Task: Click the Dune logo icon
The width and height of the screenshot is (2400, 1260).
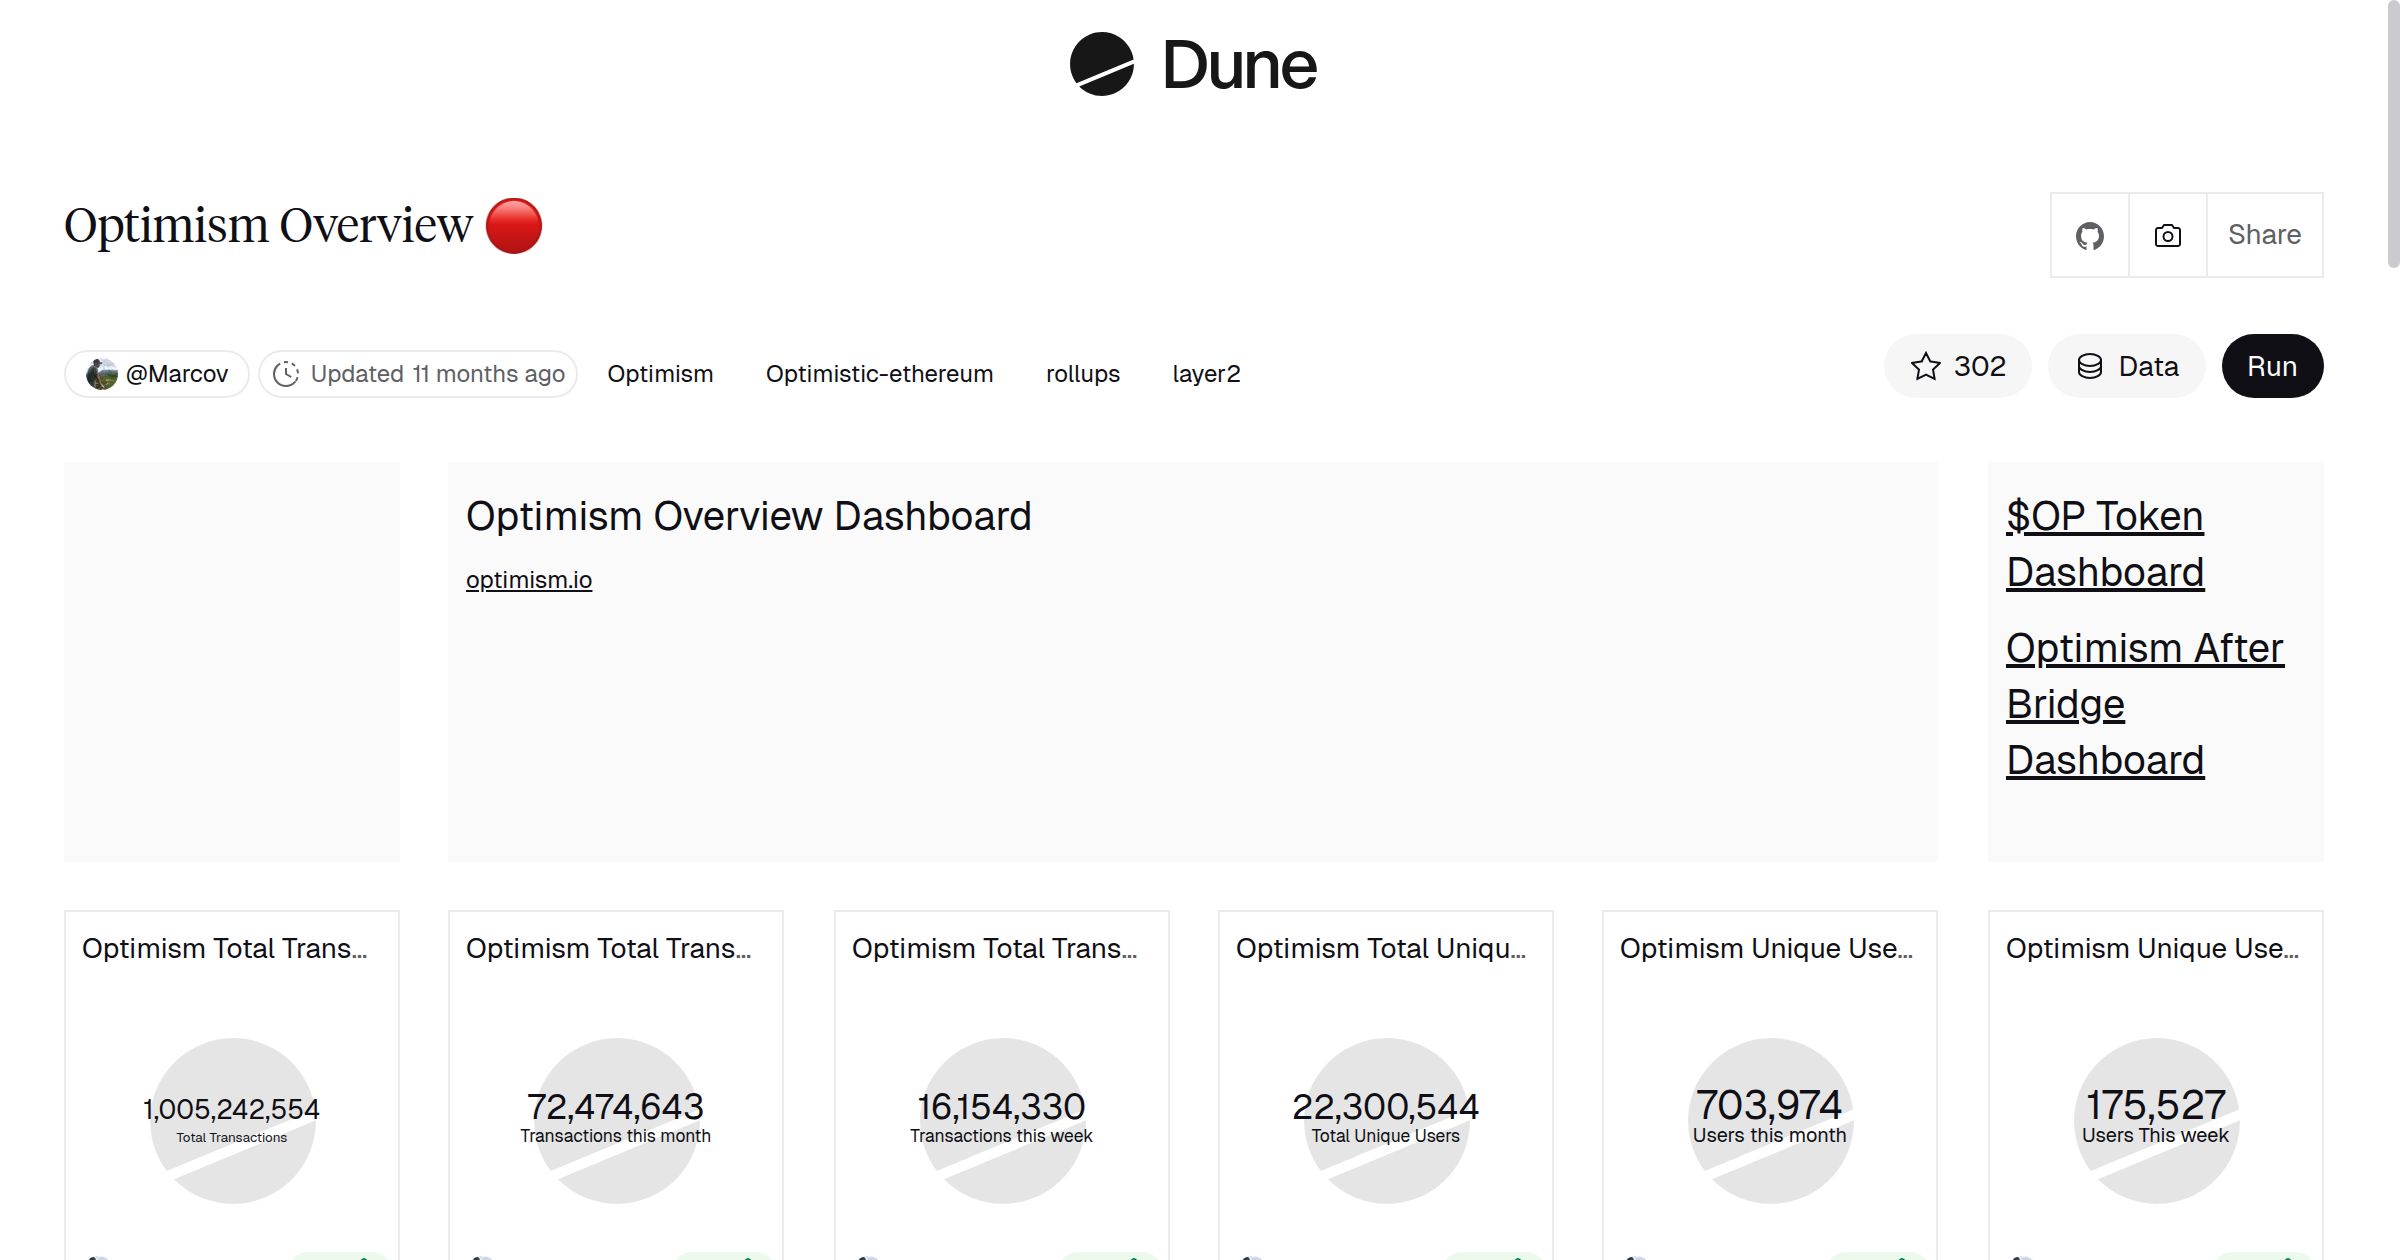Action: click(x=1101, y=64)
